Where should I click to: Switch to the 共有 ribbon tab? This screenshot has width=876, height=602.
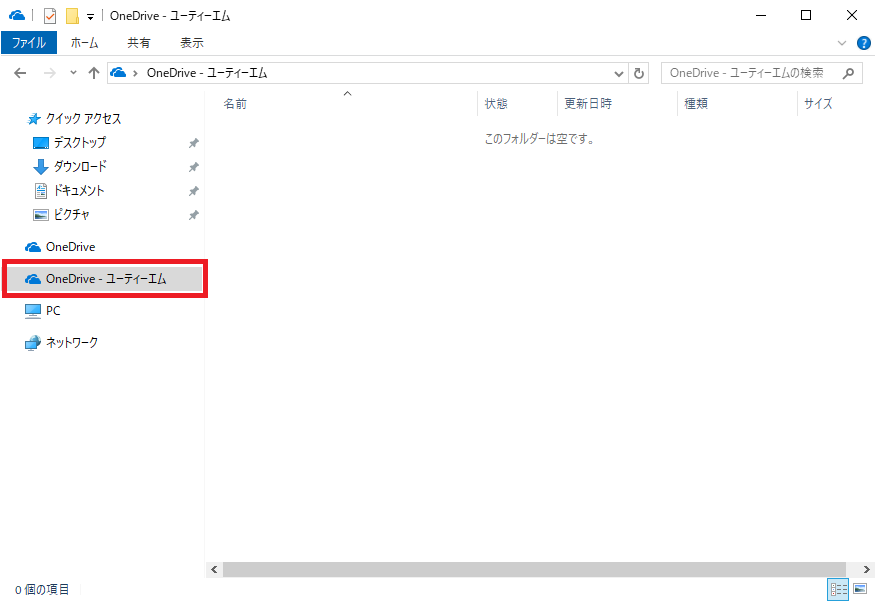click(139, 42)
